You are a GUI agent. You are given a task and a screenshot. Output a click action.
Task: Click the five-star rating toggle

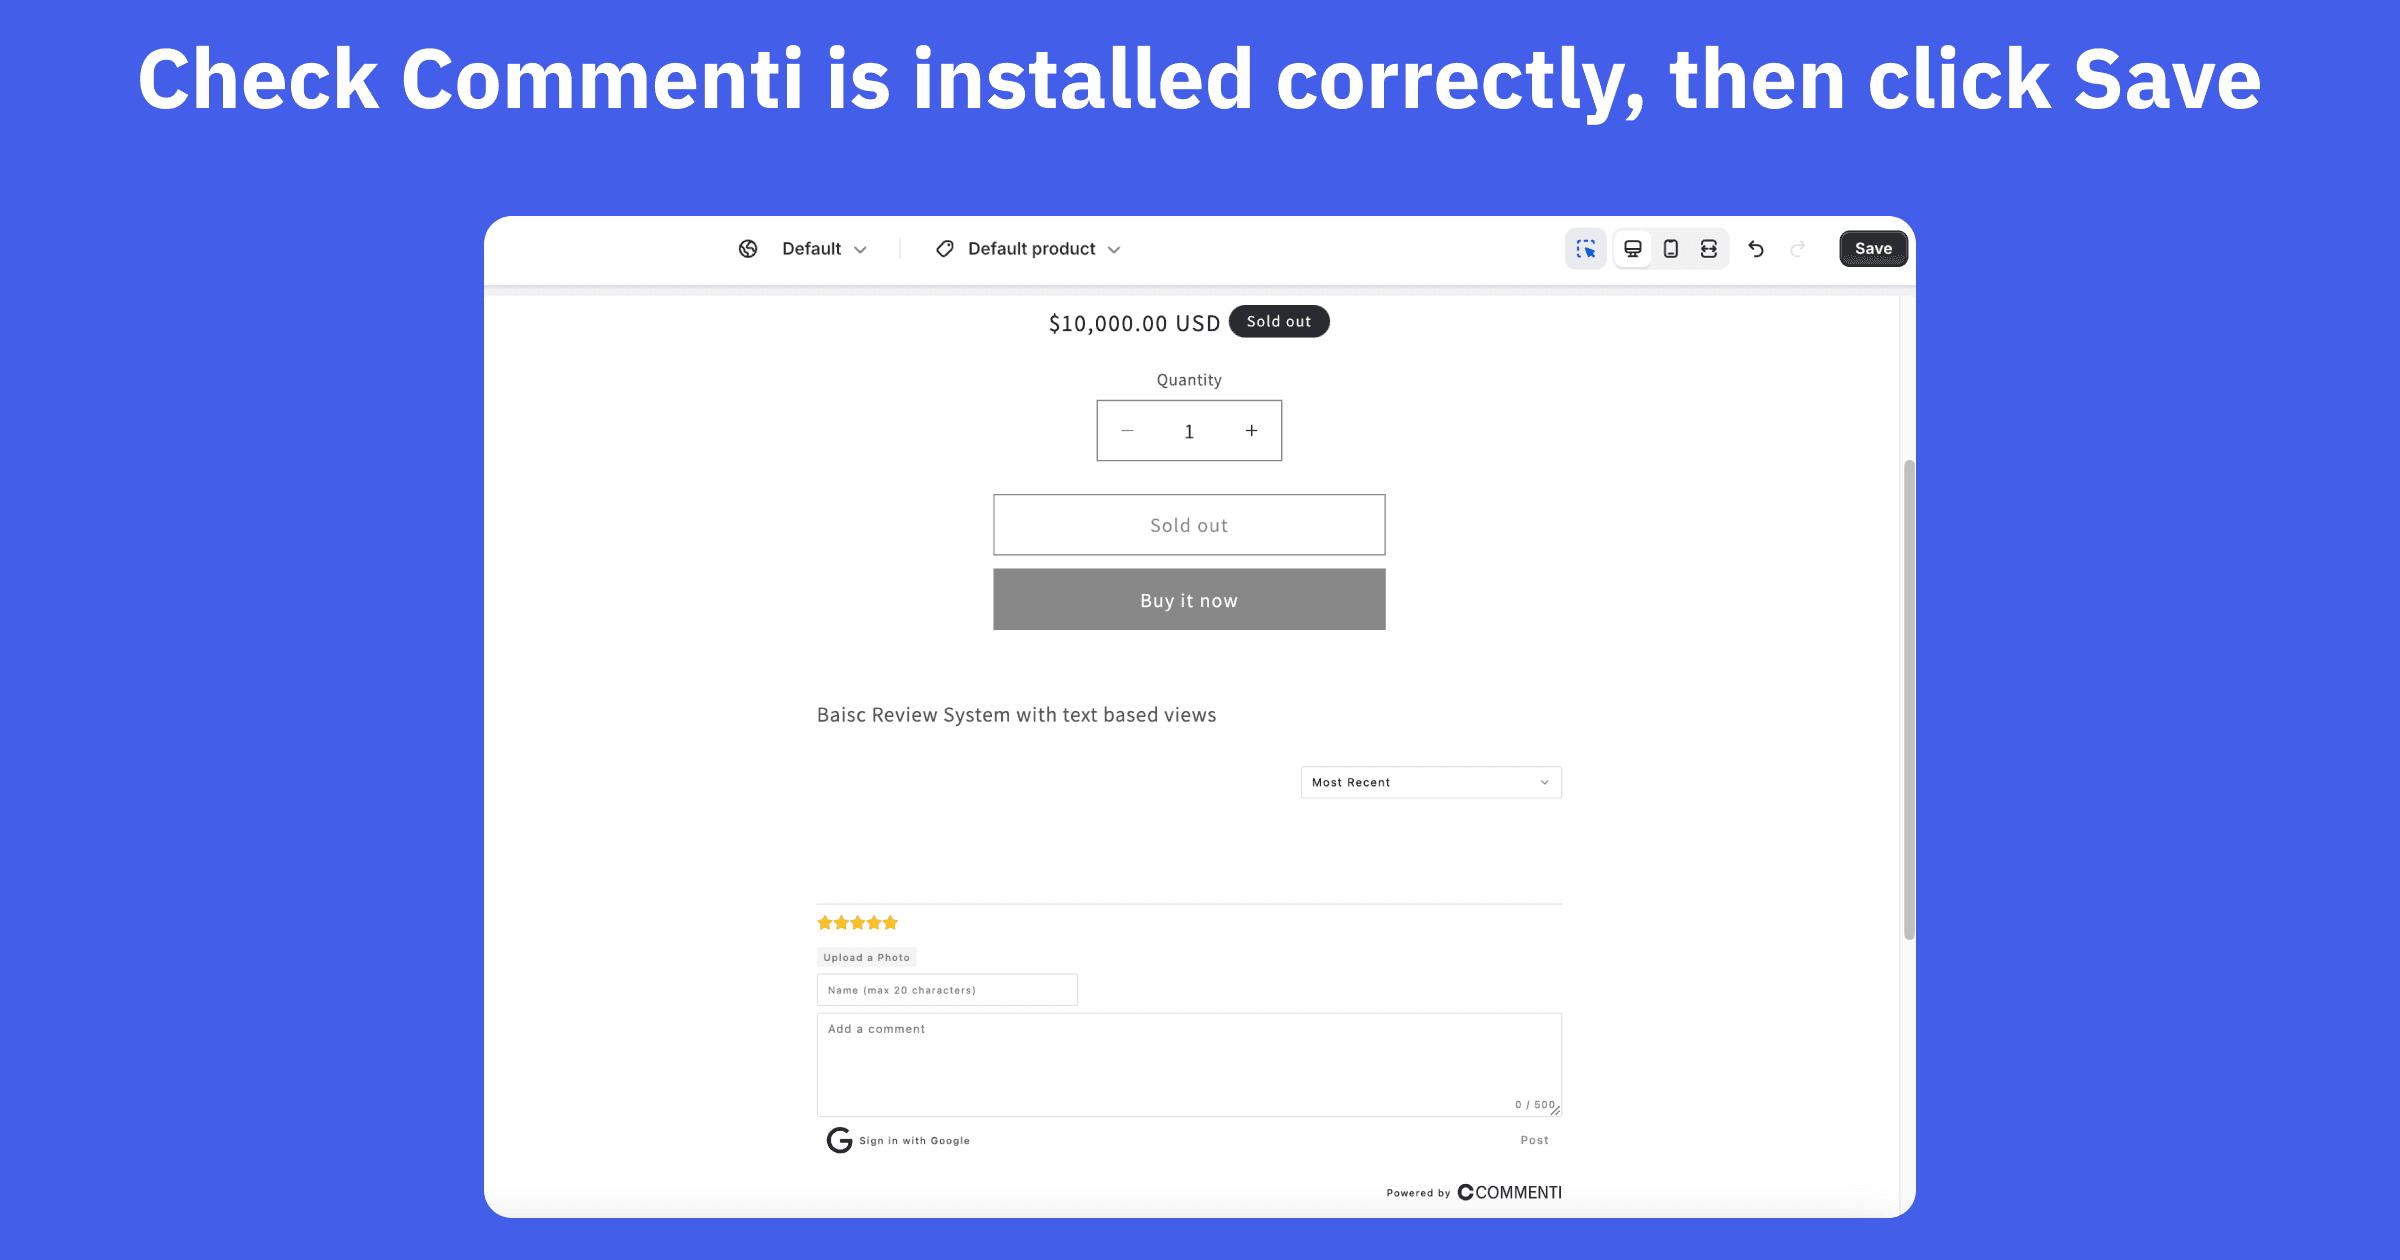(859, 922)
